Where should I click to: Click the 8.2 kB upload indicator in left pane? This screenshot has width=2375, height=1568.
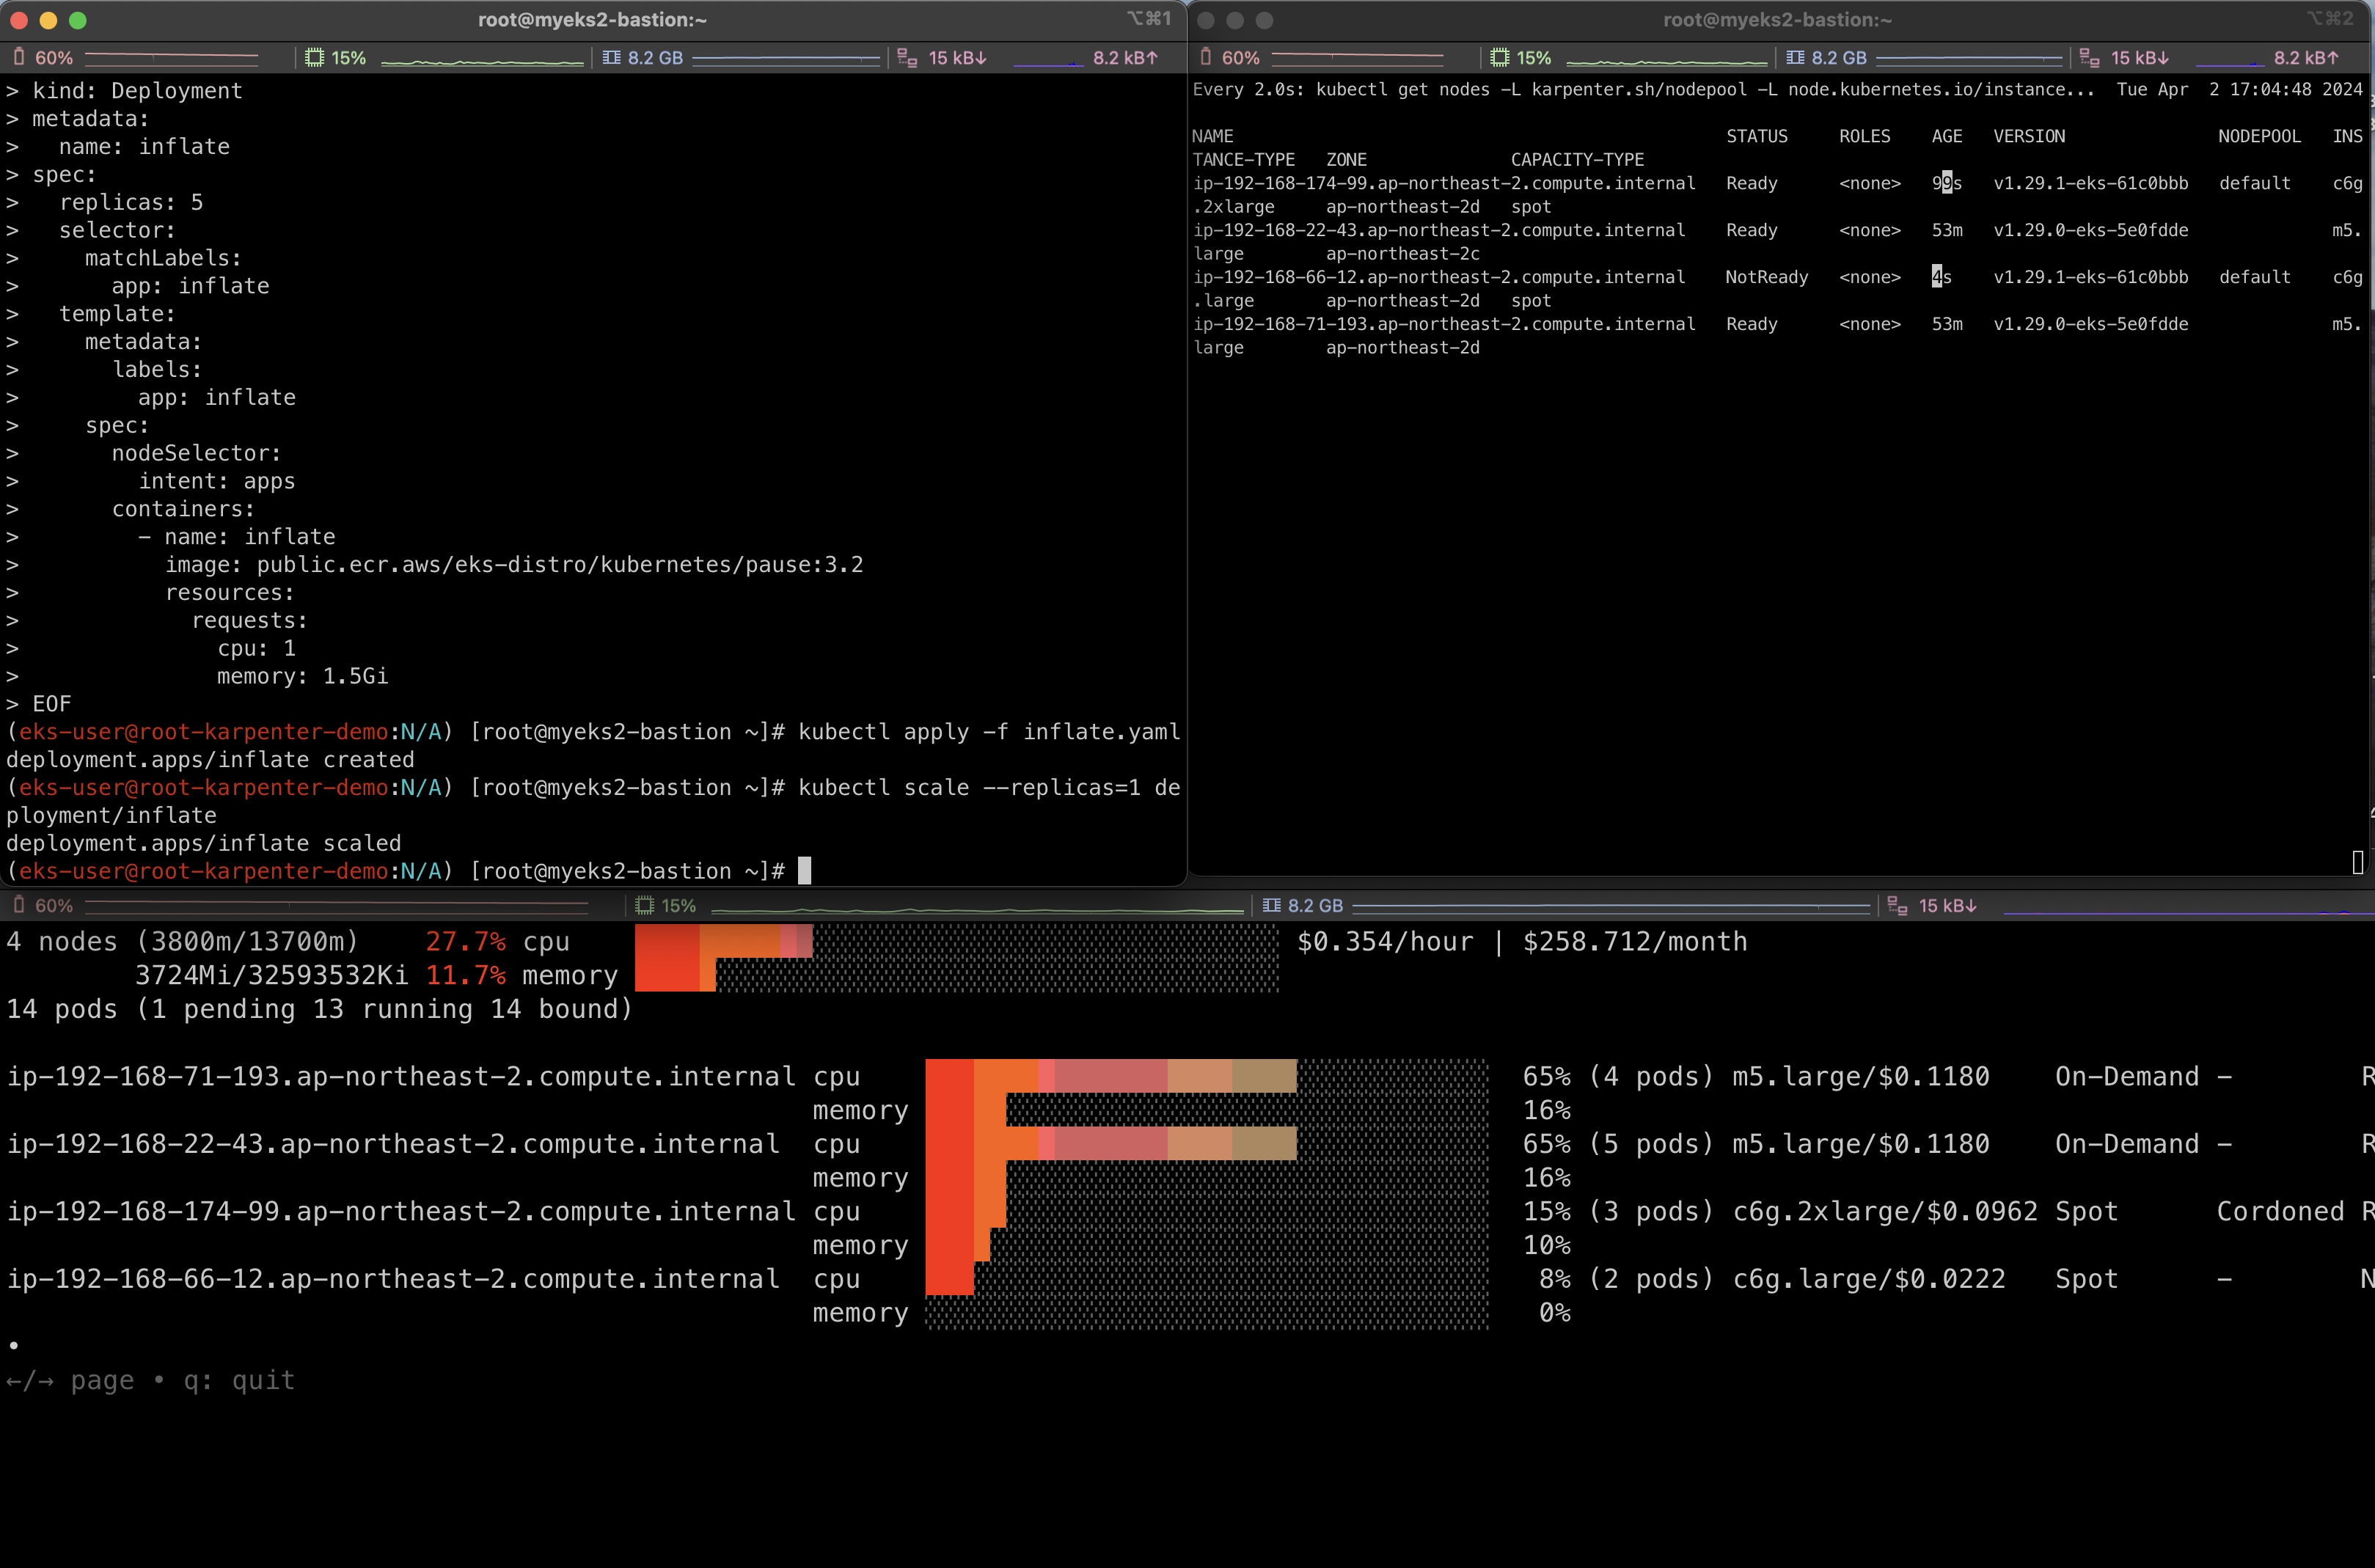1125,57
